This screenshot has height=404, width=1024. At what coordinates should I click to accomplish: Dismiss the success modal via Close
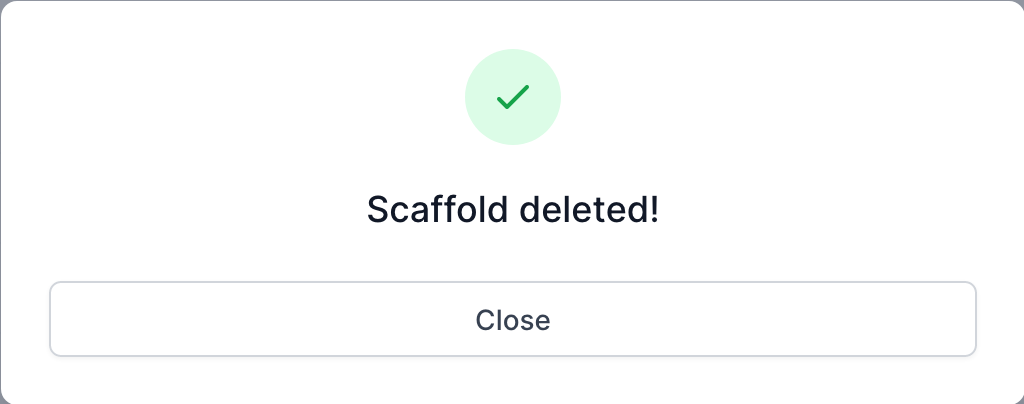513,319
